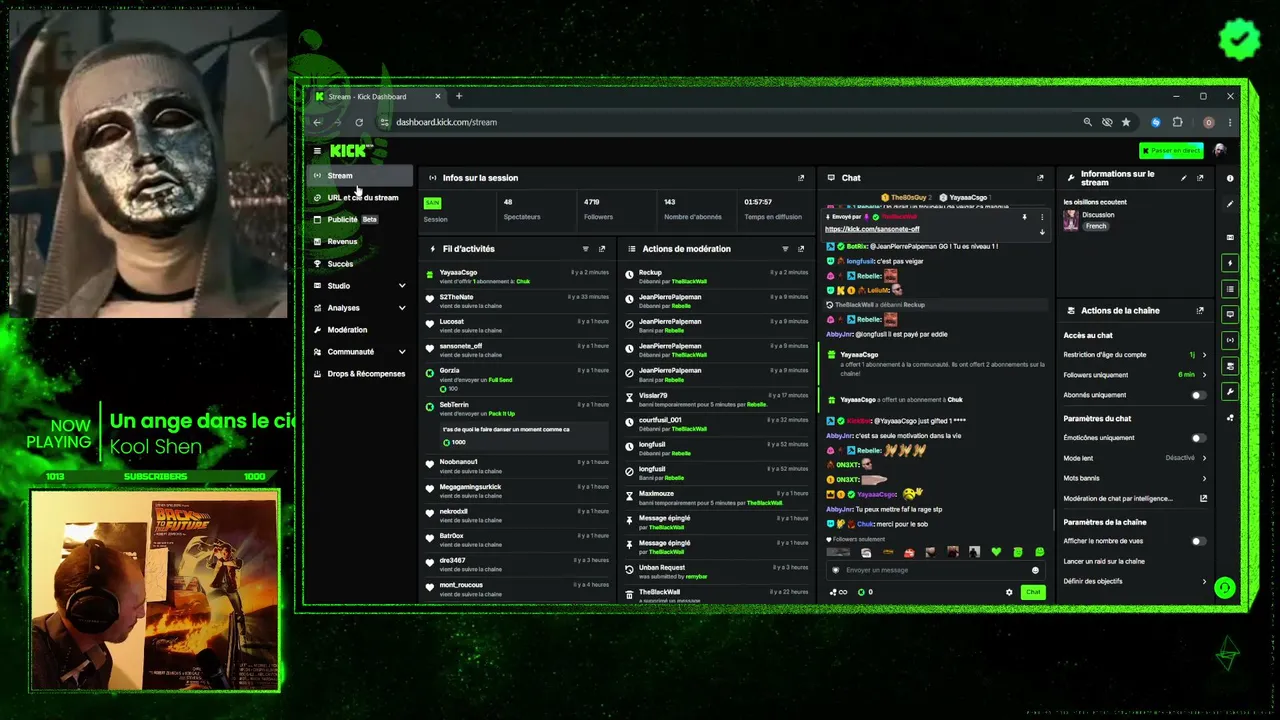
Task: Open Fil d'activités filter dropdown
Action: tap(586, 249)
